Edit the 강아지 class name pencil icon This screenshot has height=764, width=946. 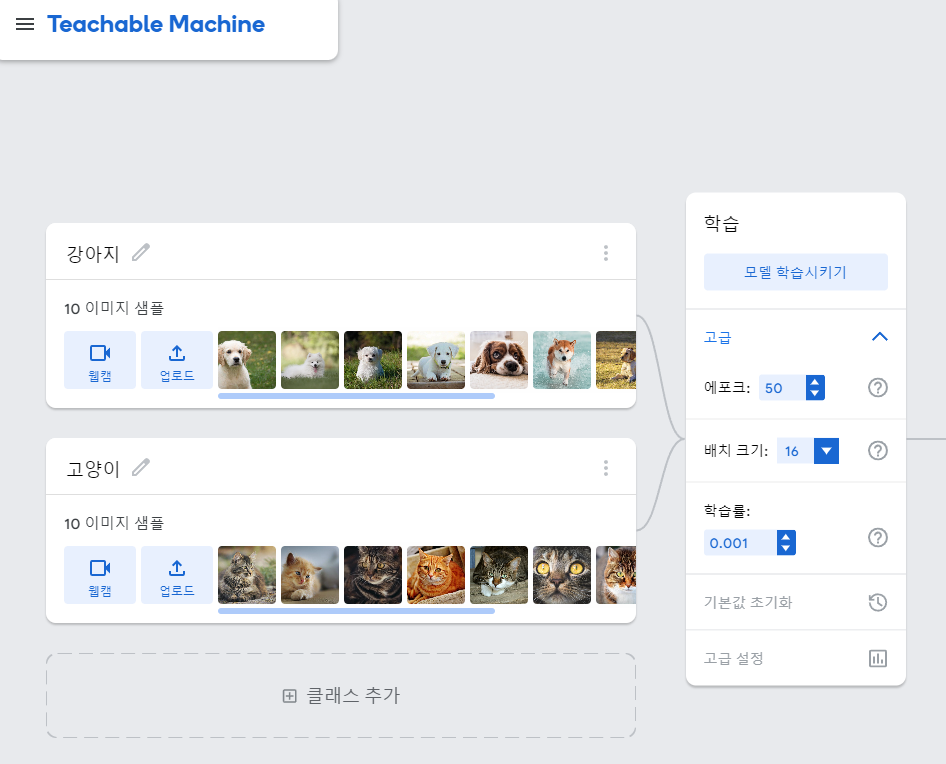pos(141,252)
